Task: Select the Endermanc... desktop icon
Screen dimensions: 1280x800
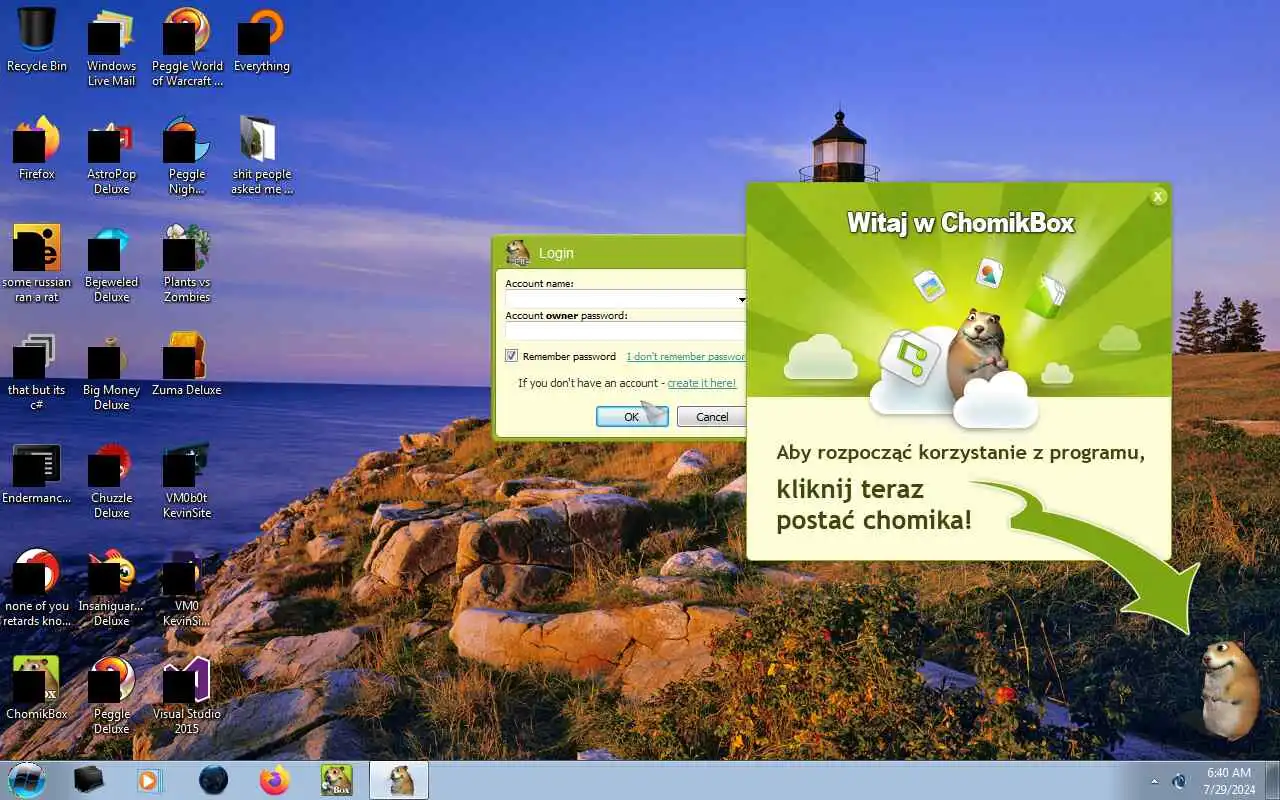Action: point(37,472)
